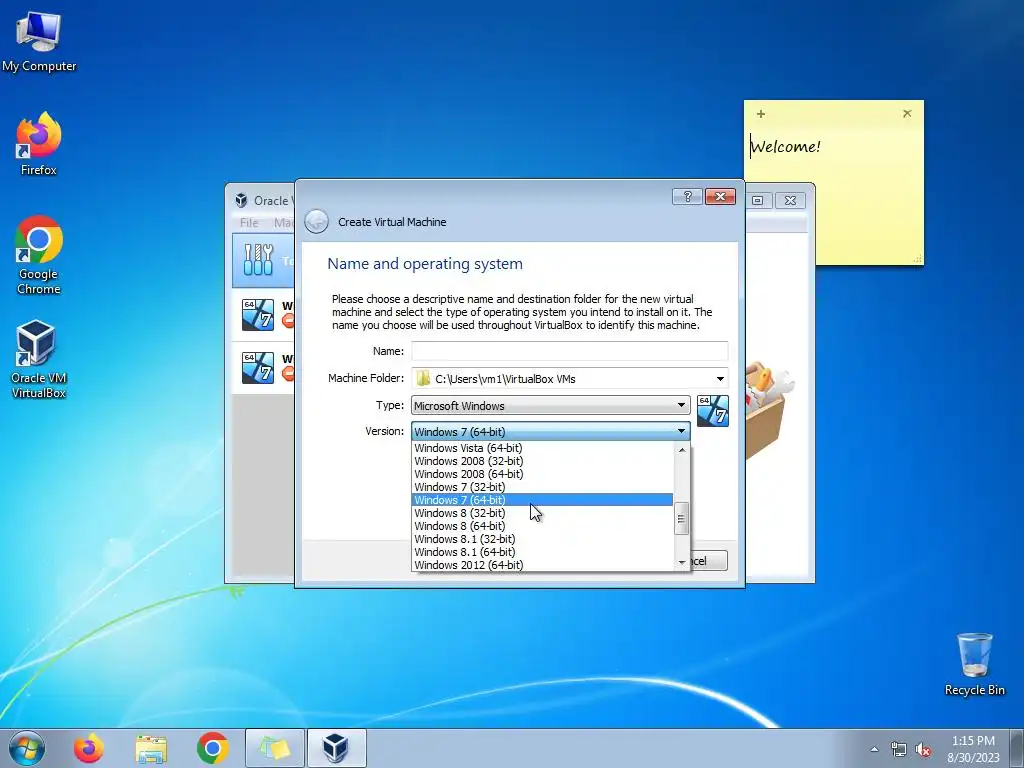Switch to VirtualBox taskbar item
The height and width of the screenshot is (768, 1024).
point(336,748)
